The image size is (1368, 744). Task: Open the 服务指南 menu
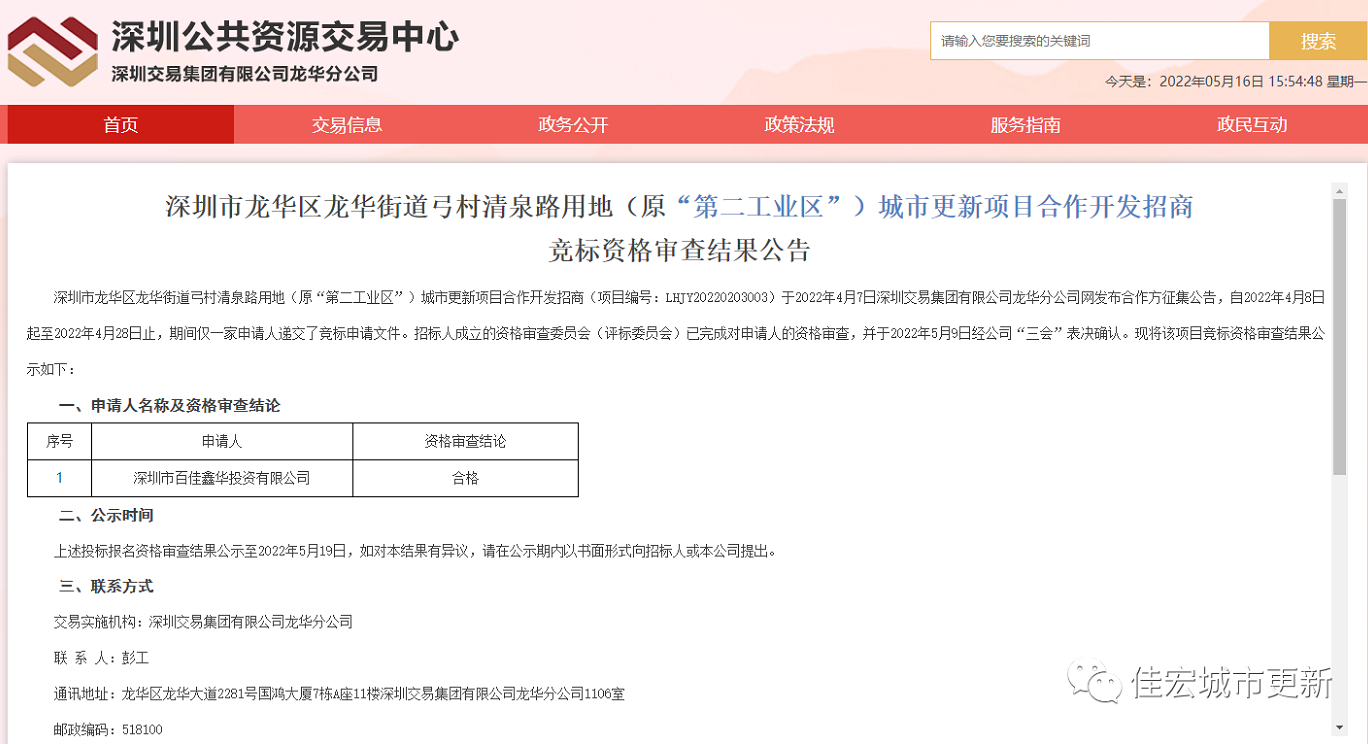click(x=1025, y=125)
